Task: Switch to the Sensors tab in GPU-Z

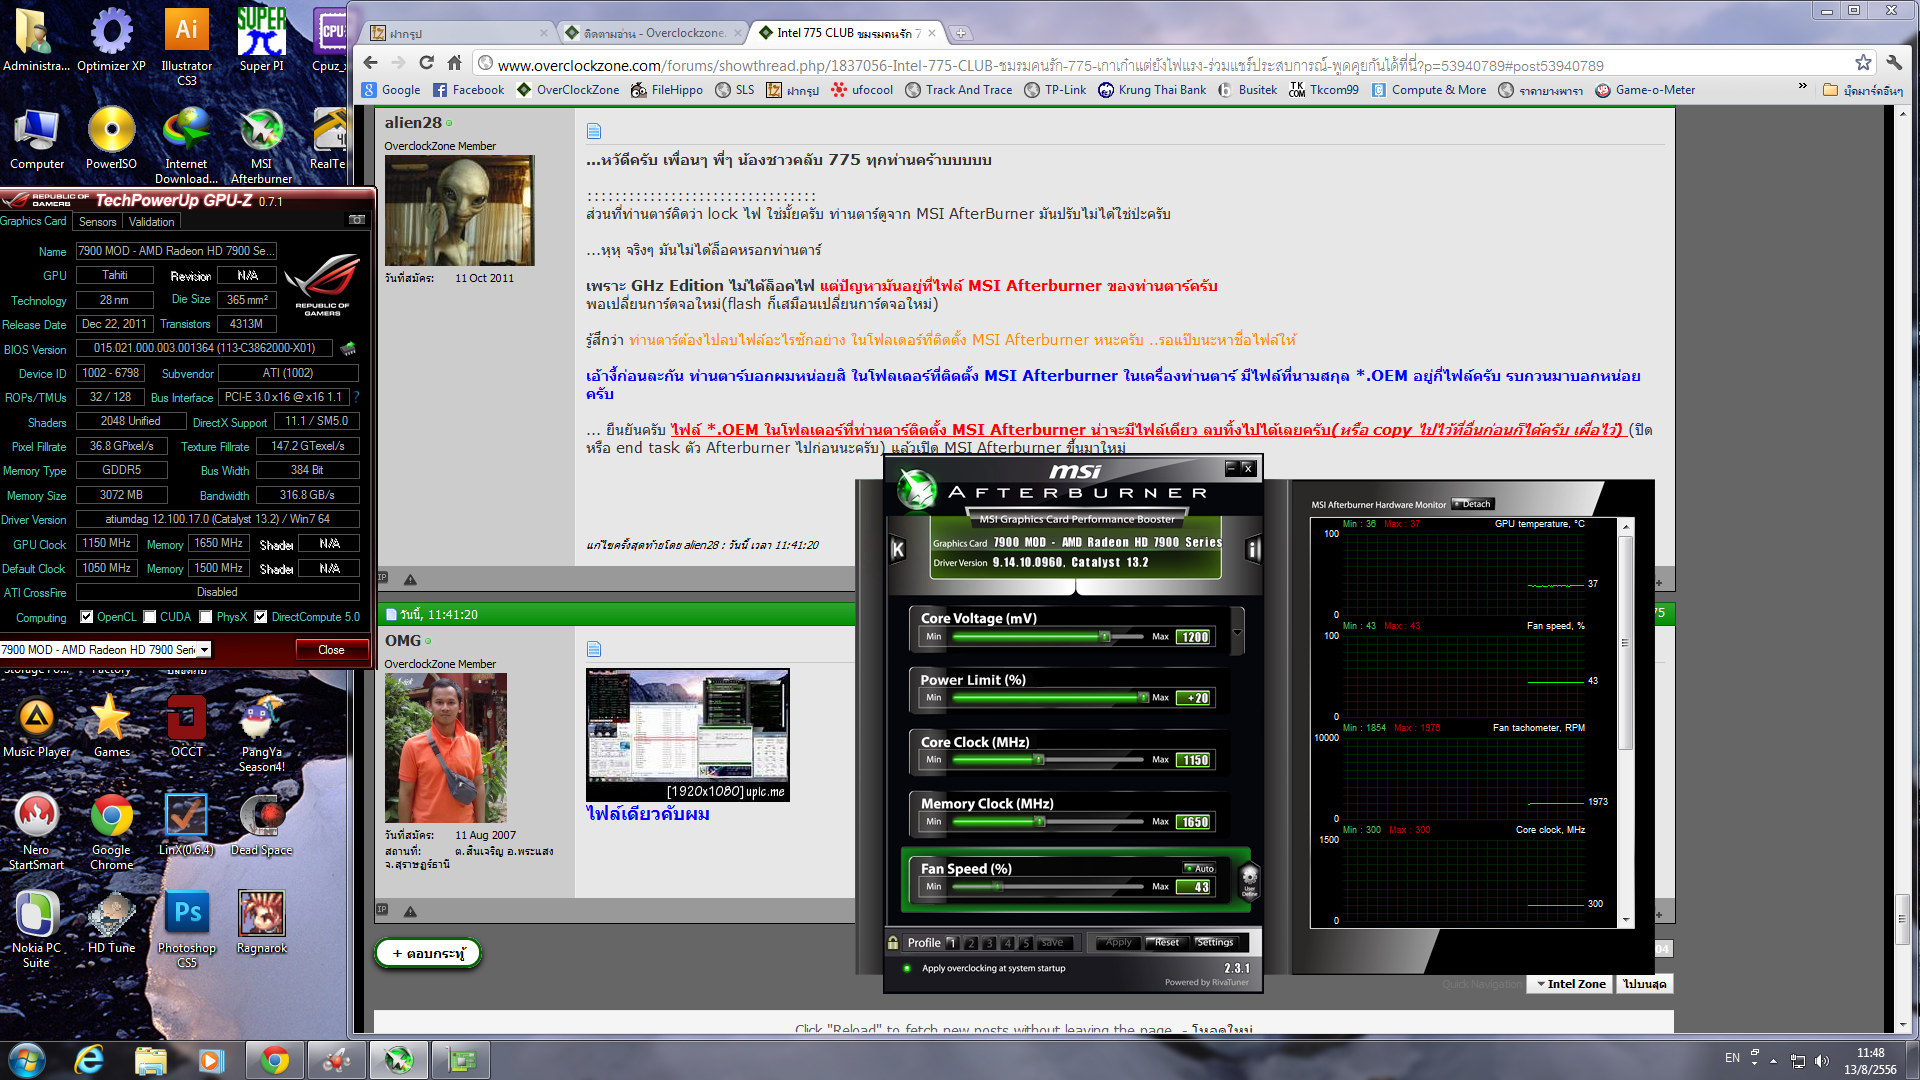Action: (x=97, y=222)
